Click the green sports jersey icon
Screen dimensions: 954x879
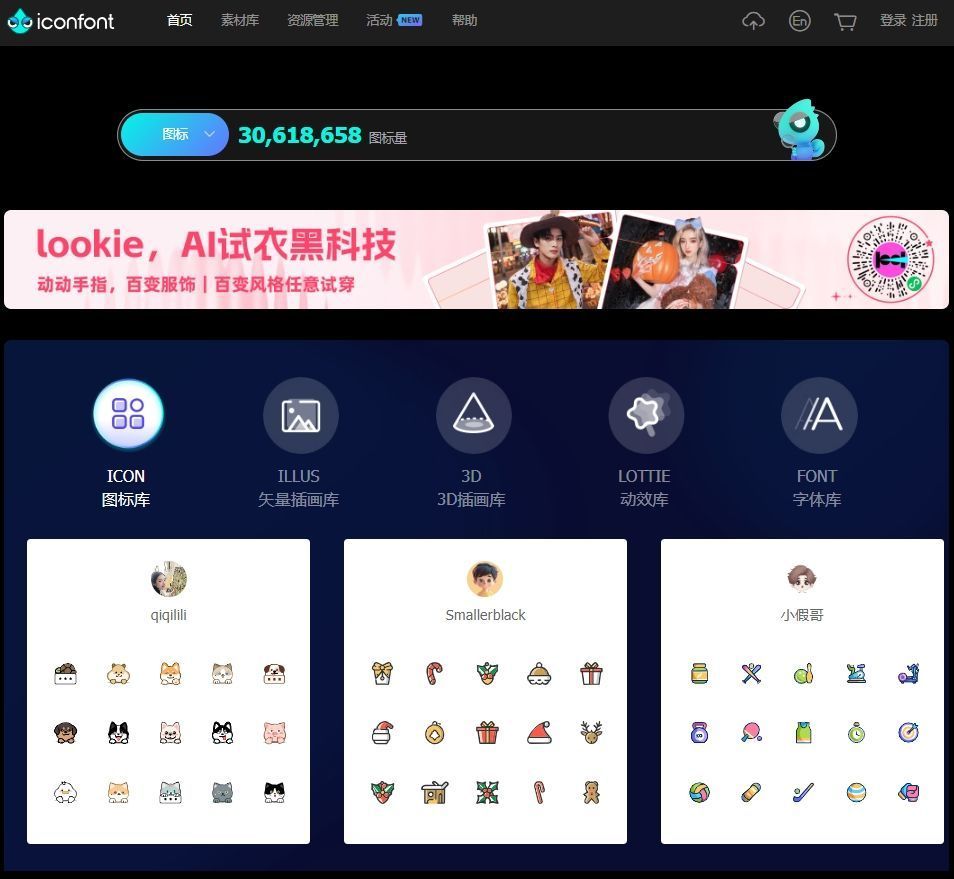click(804, 733)
